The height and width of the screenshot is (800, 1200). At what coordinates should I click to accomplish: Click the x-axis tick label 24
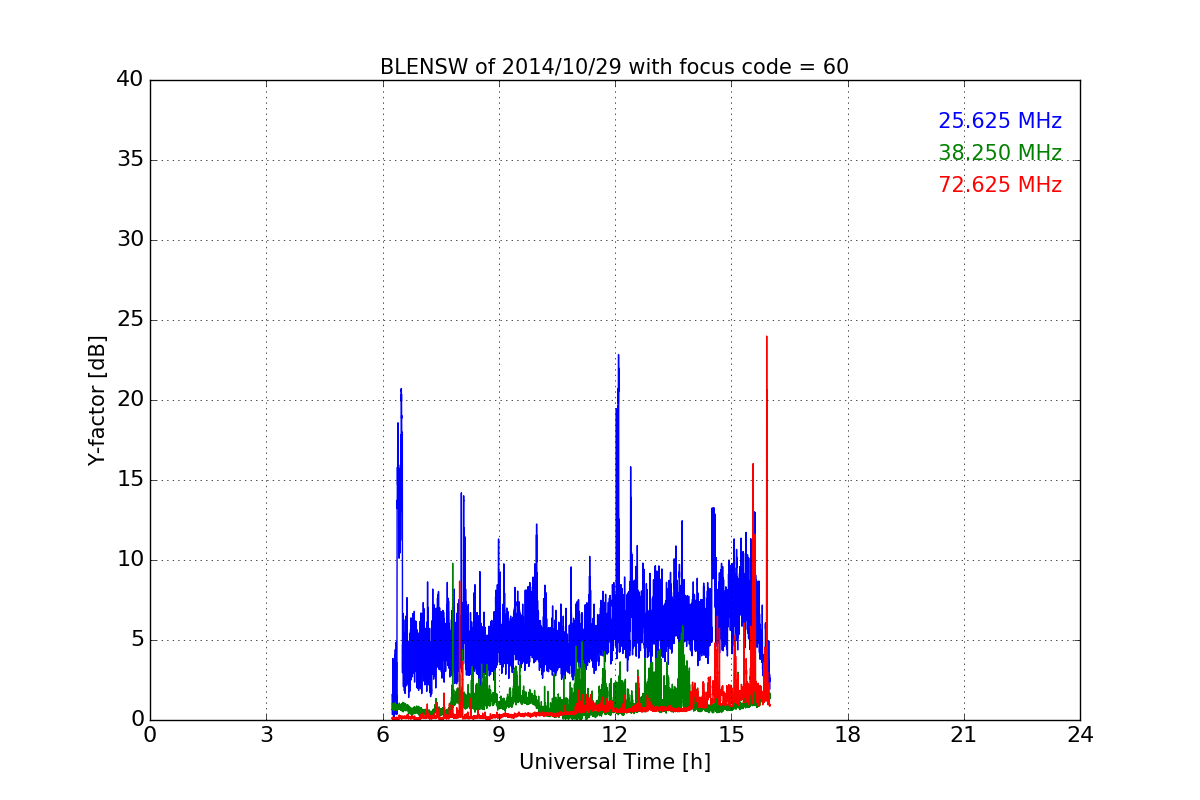[x=1080, y=735]
